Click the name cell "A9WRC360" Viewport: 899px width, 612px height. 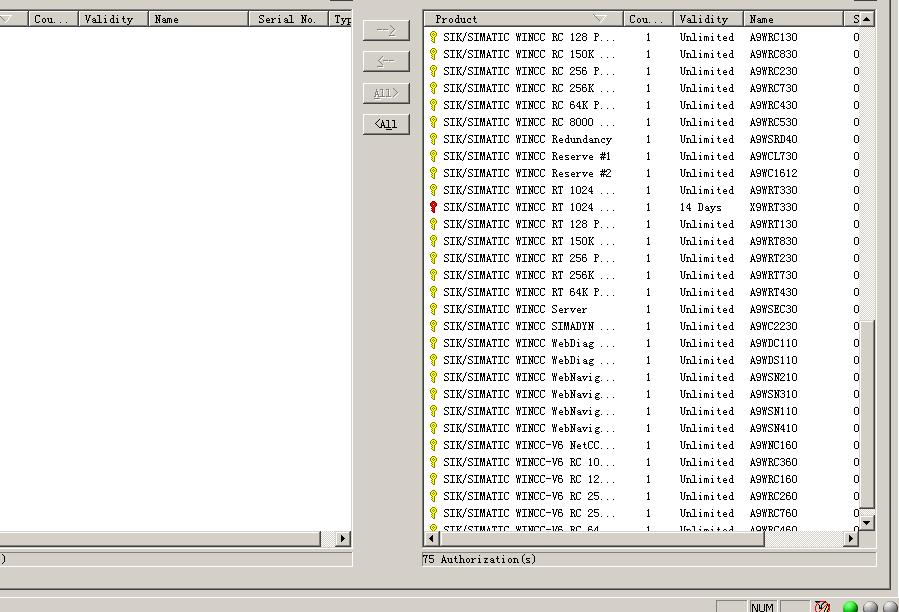(773, 462)
